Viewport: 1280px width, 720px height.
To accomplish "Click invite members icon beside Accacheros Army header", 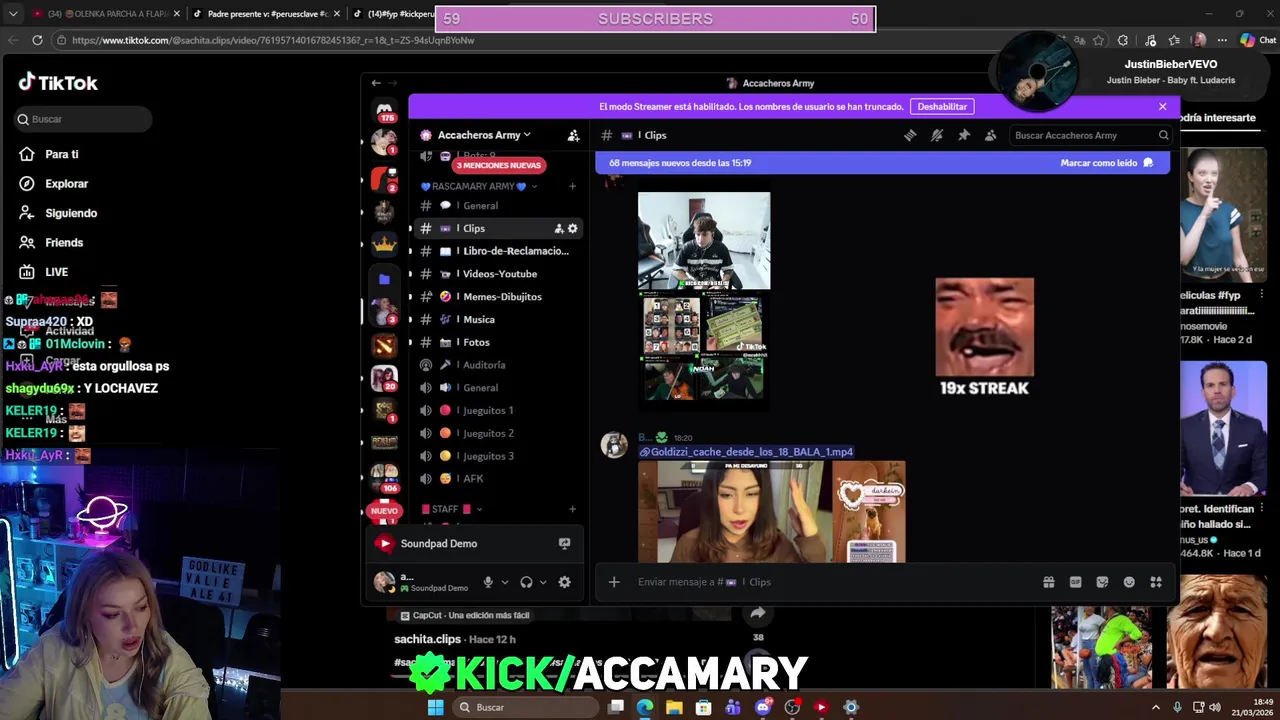I will click(573, 135).
